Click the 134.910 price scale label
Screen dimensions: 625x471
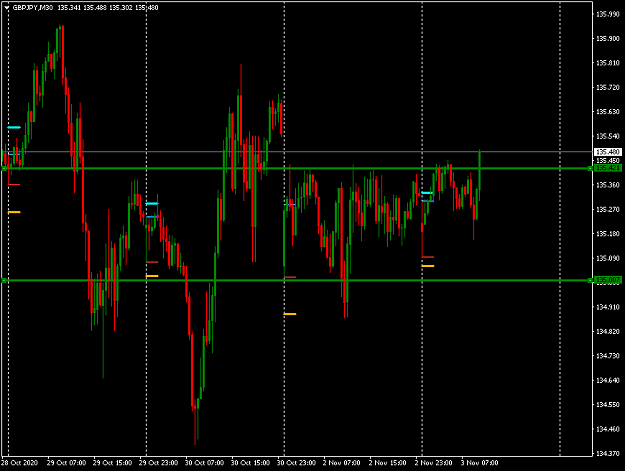coord(608,307)
